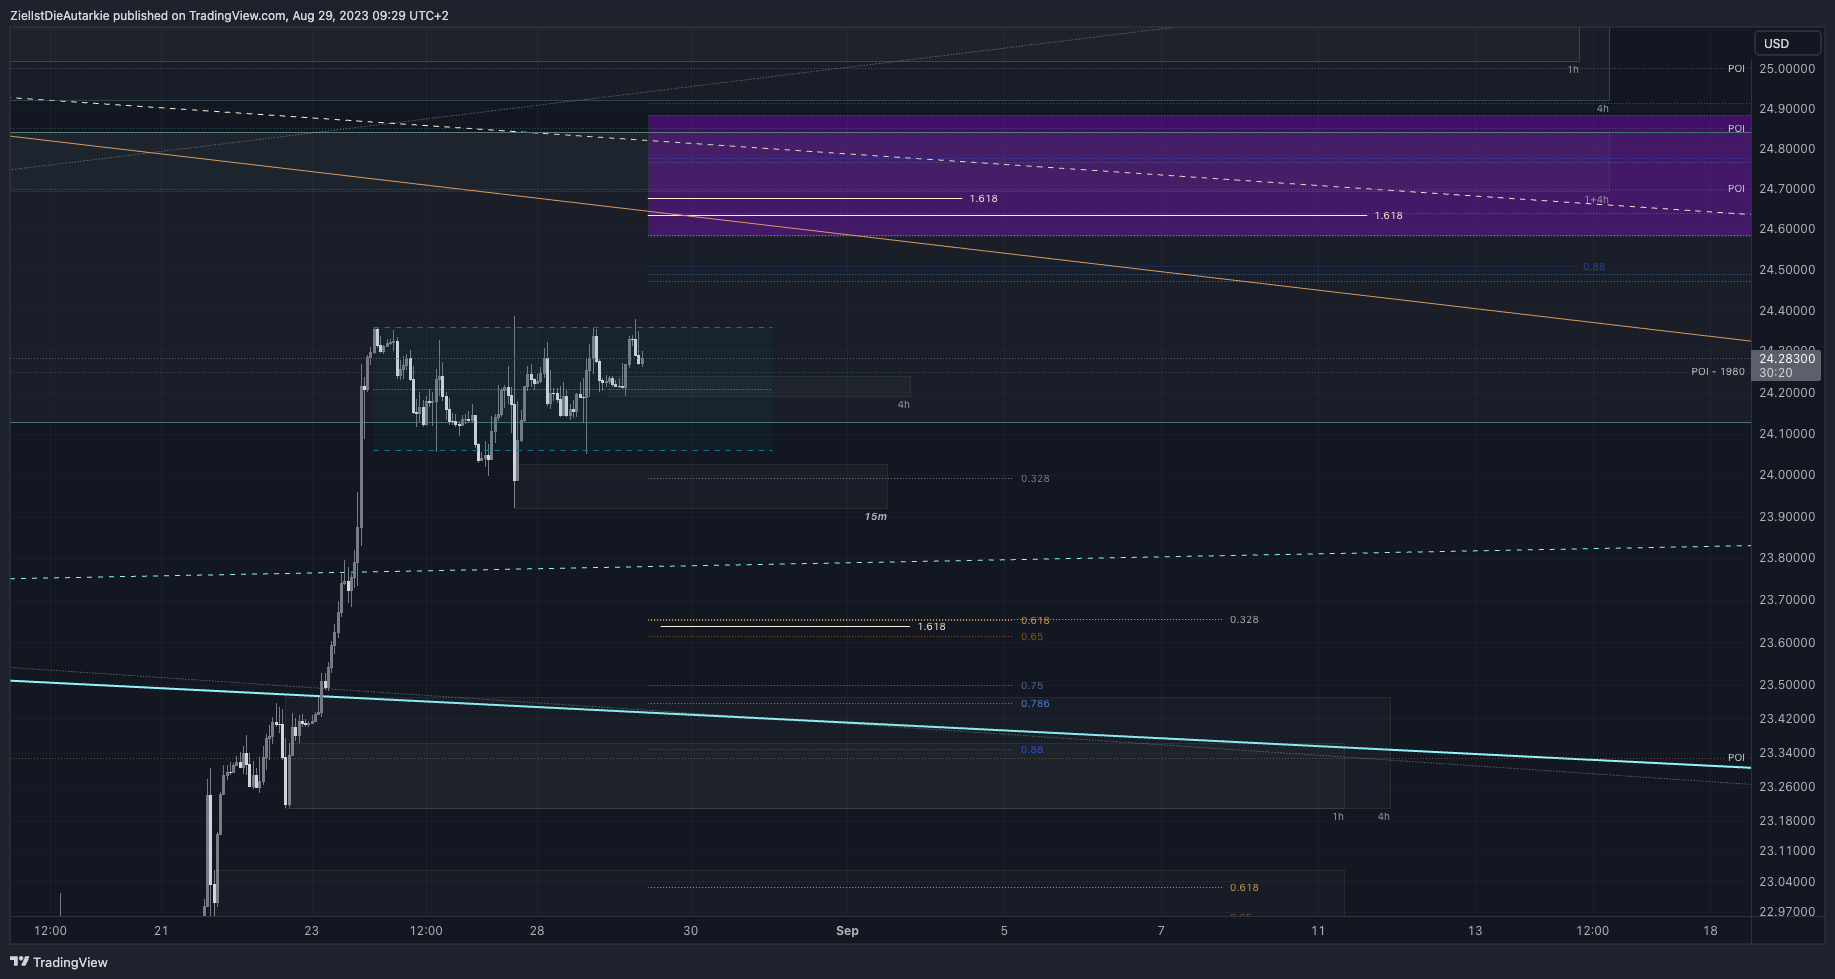Select the 0.618 label near 23.04 level

(1244, 888)
